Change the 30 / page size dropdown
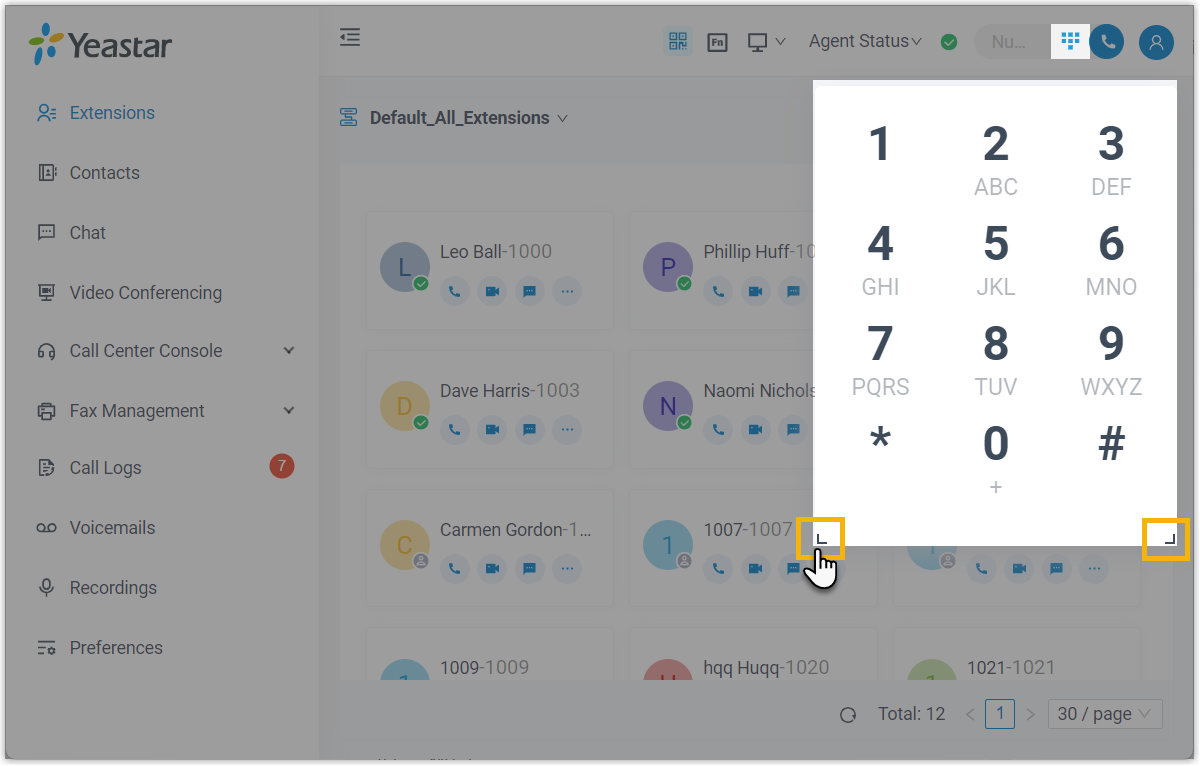 point(1104,714)
